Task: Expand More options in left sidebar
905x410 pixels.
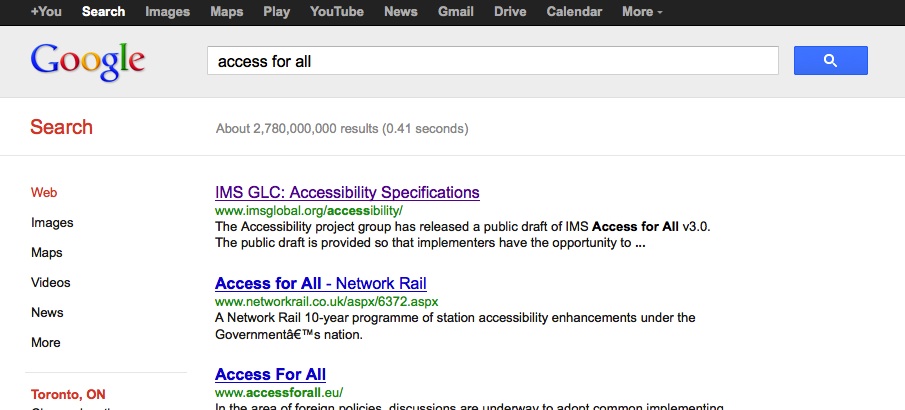Action: [46, 342]
